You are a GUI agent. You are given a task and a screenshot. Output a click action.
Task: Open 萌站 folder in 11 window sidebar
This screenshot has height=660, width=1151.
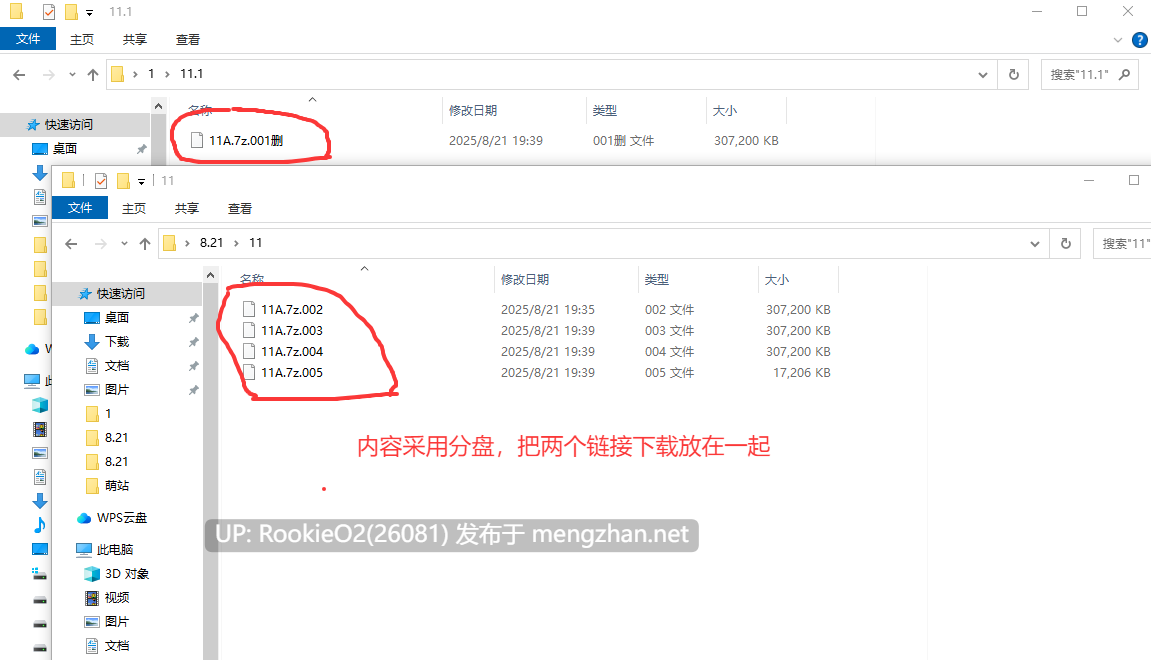[x=107, y=485]
